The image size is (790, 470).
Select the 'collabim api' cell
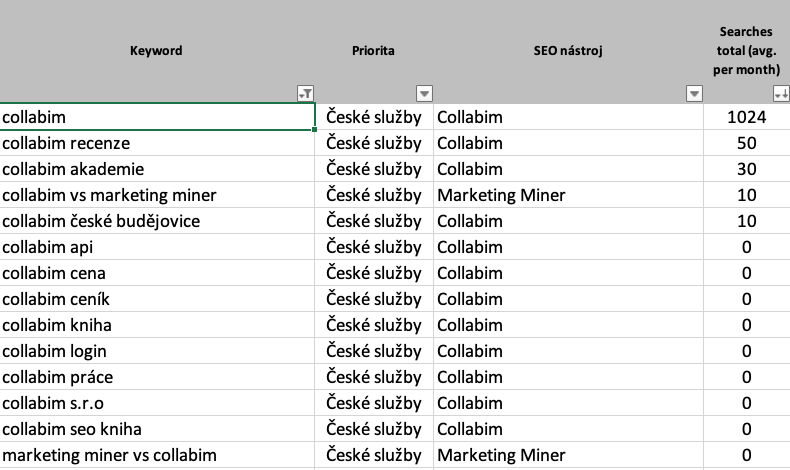point(157,247)
